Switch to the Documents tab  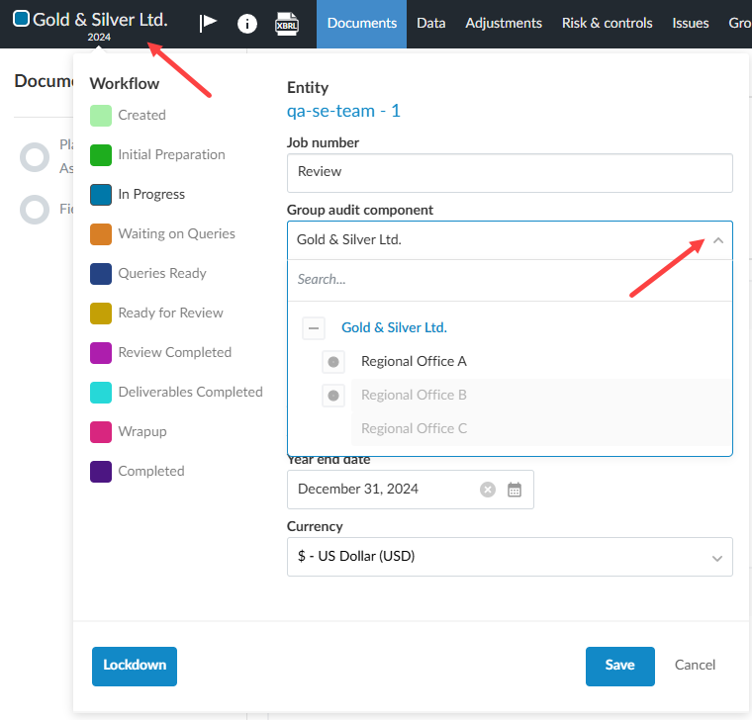[362, 24]
